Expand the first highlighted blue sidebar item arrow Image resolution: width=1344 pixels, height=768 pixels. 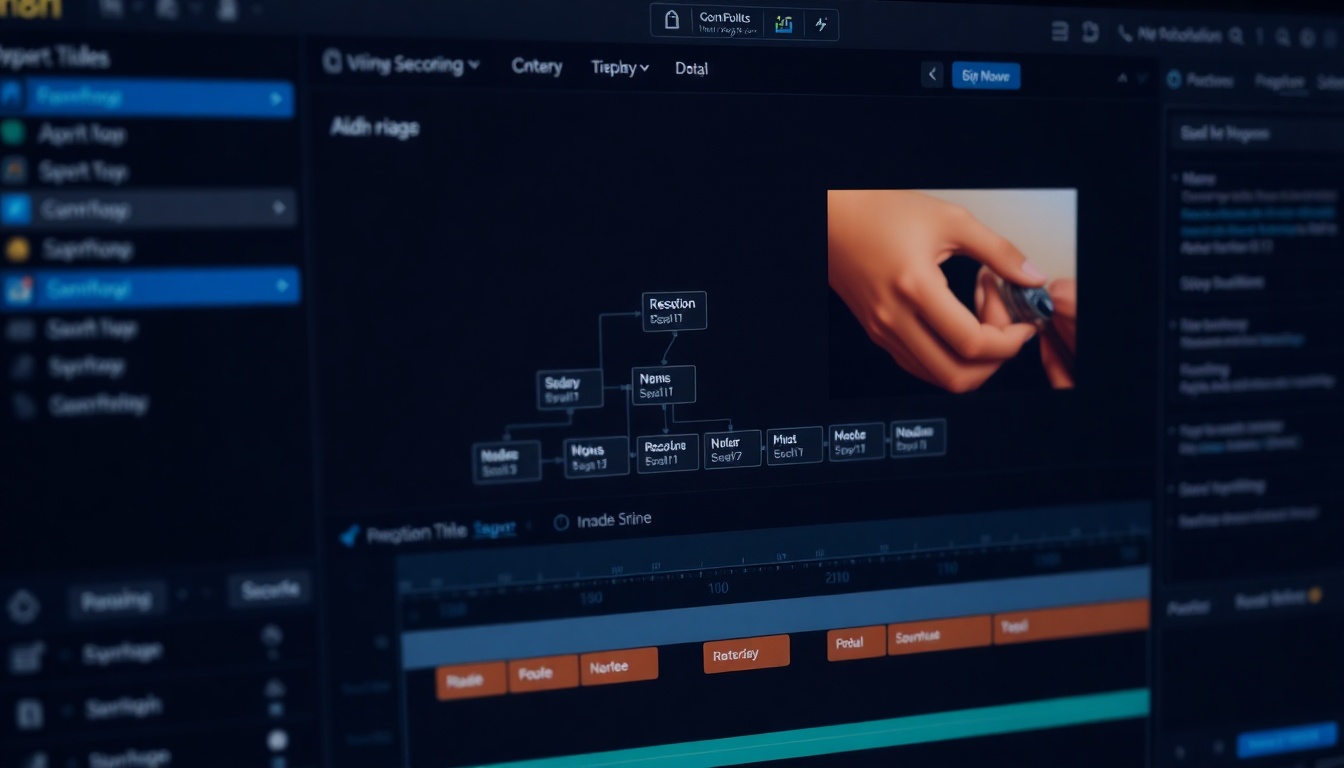275,99
